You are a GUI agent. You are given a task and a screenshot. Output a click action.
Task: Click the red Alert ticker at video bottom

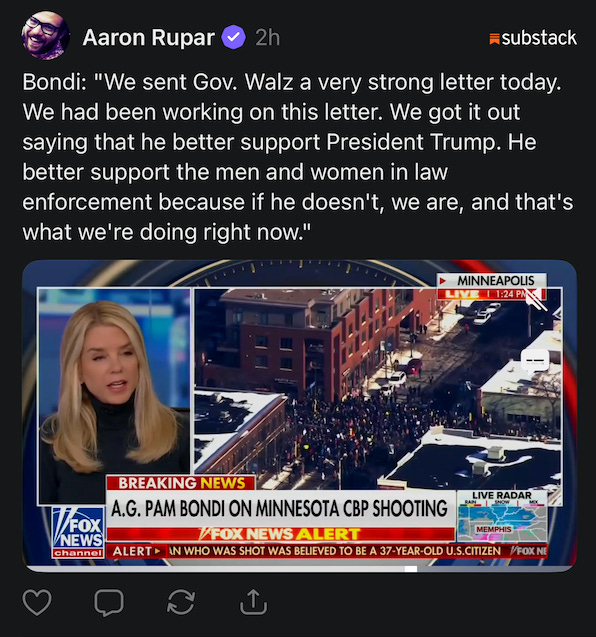pyautogui.click(x=327, y=551)
